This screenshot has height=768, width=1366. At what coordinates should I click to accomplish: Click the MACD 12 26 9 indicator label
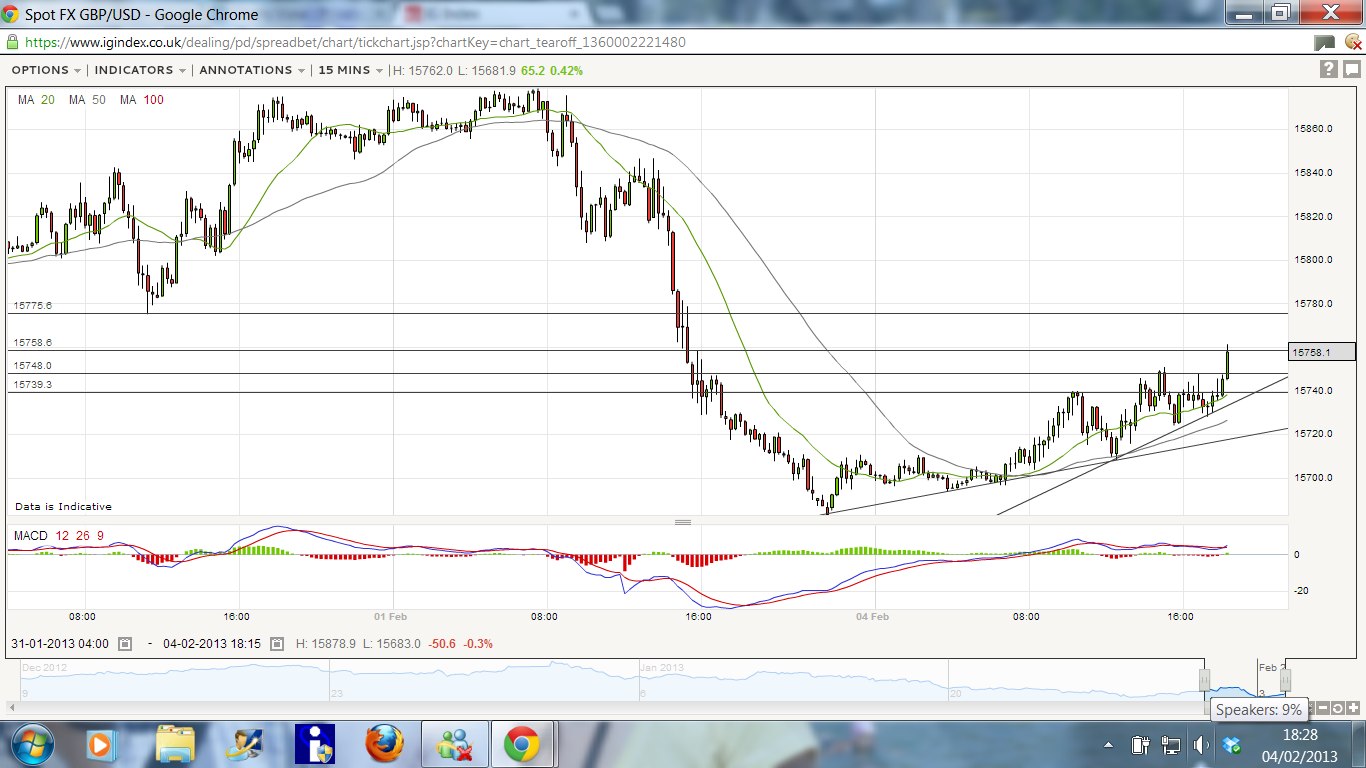pyautogui.click(x=58, y=536)
